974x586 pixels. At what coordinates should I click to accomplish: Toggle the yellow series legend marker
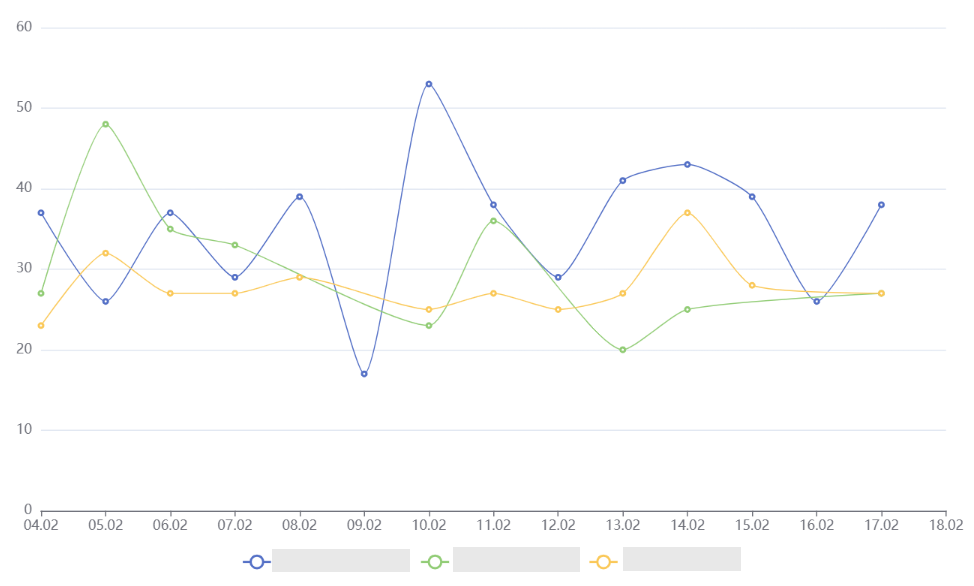pyautogui.click(x=604, y=562)
